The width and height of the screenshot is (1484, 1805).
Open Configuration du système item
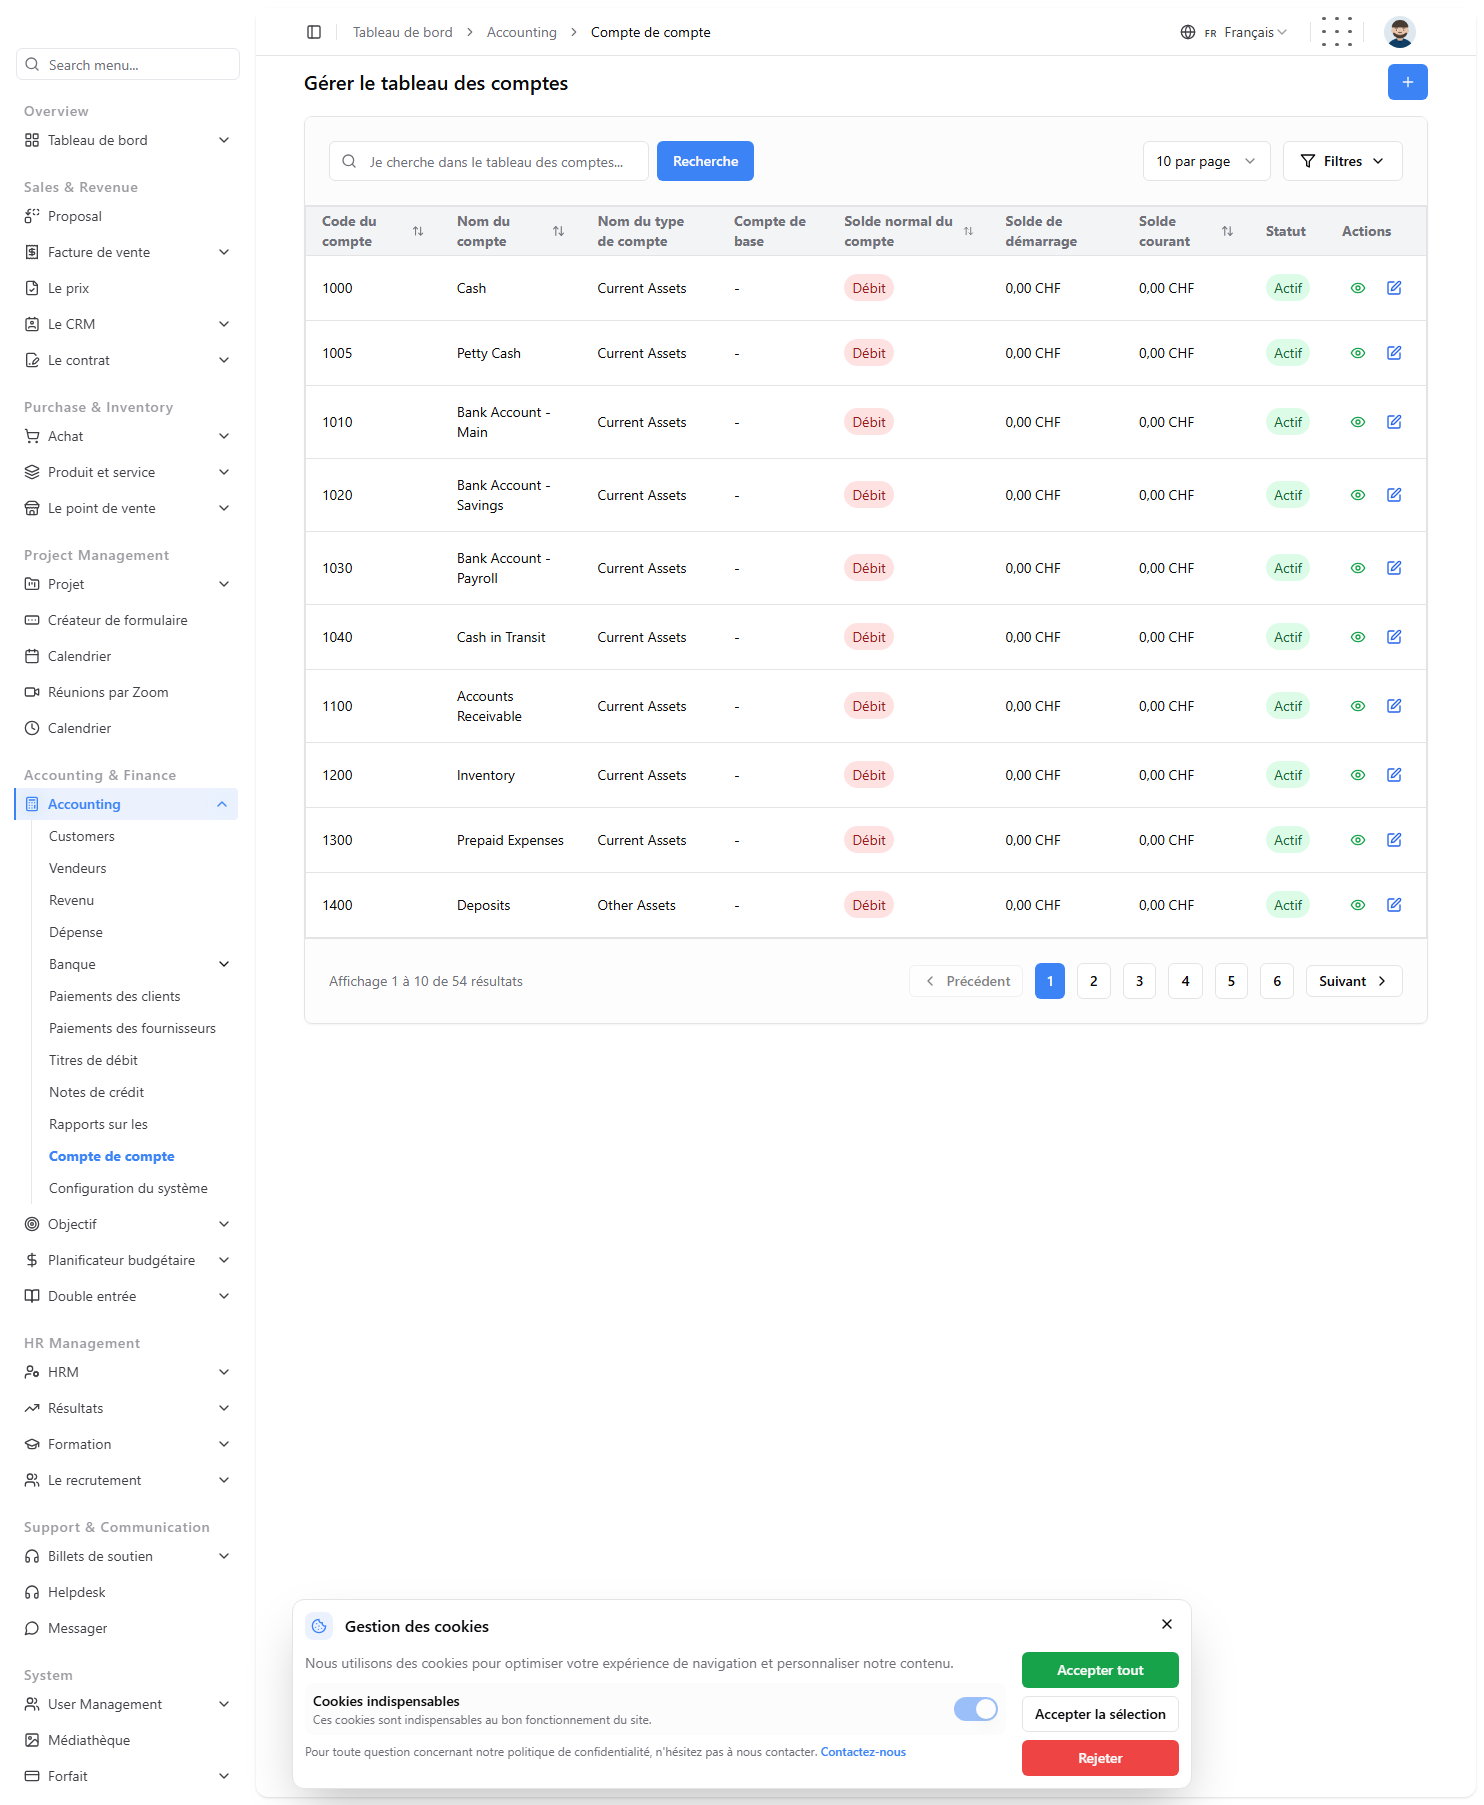tap(128, 1188)
